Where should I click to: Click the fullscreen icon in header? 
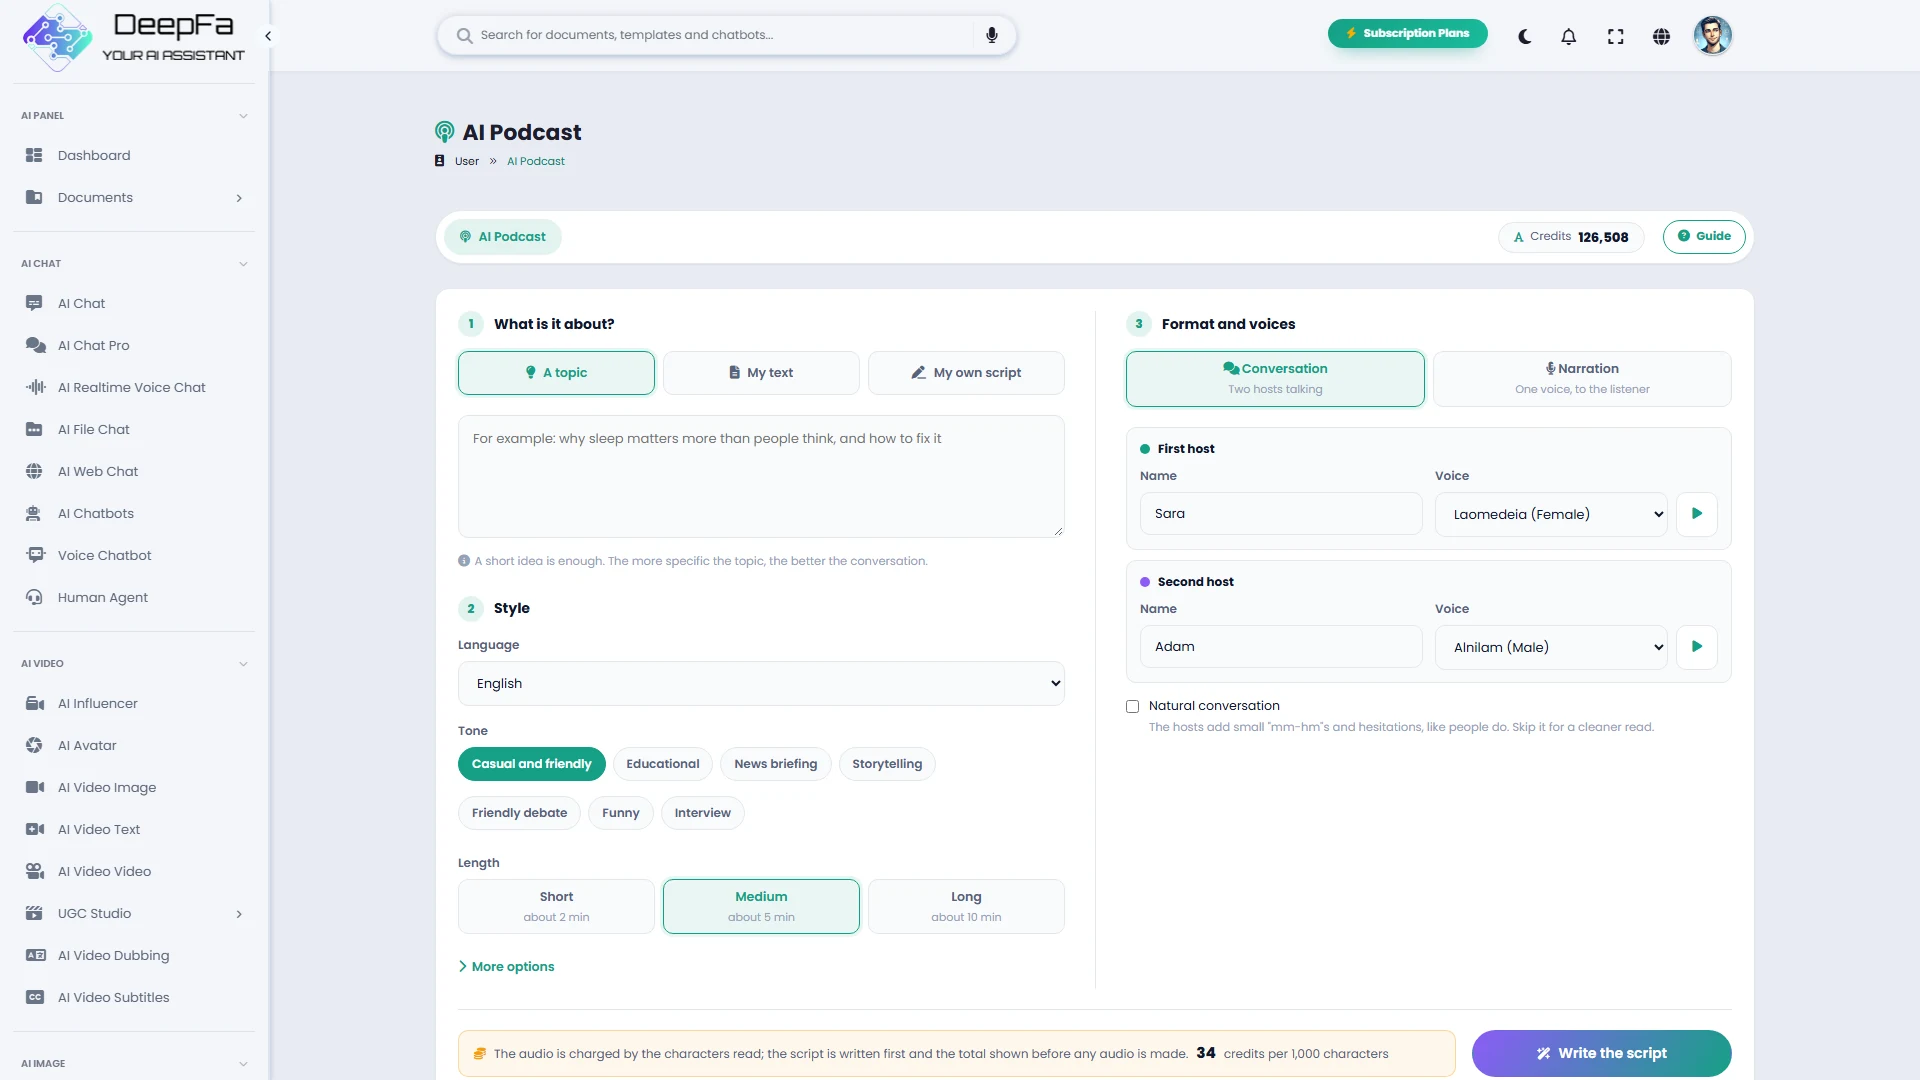coord(1615,37)
